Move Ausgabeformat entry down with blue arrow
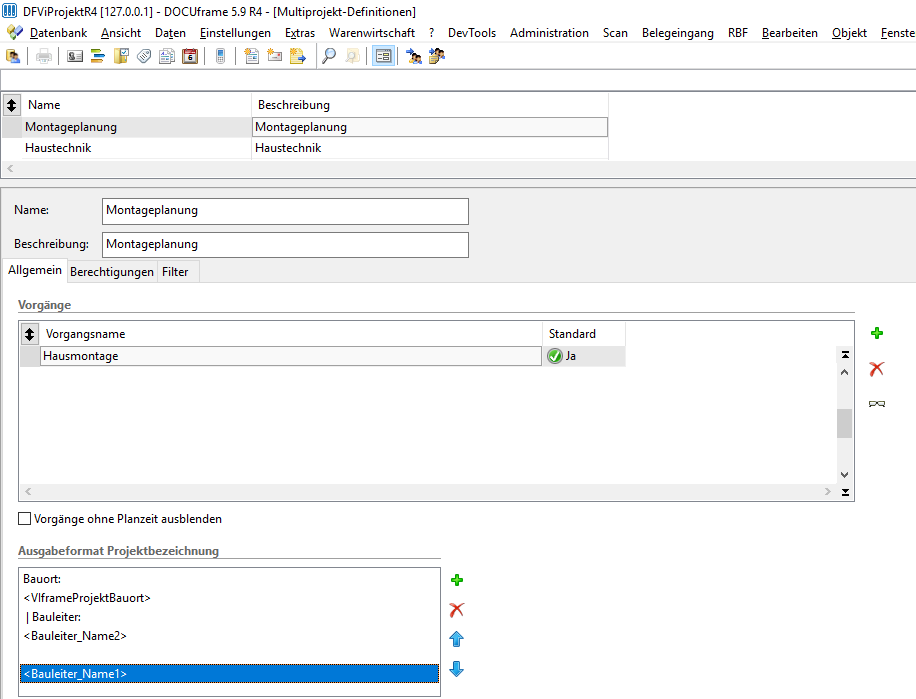The width and height of the screenshot is (916, 699). coord(456,669)
